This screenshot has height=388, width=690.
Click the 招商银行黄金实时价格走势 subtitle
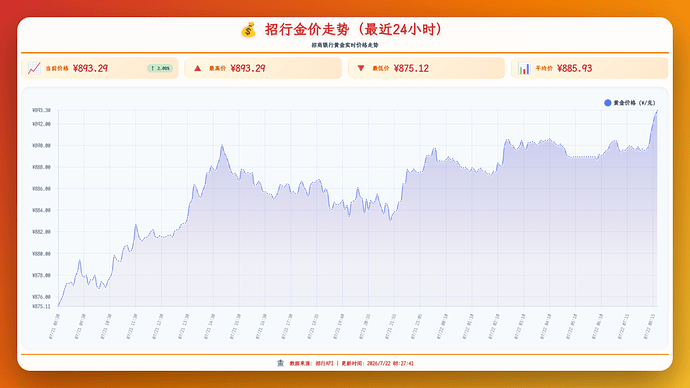[345, 45]
